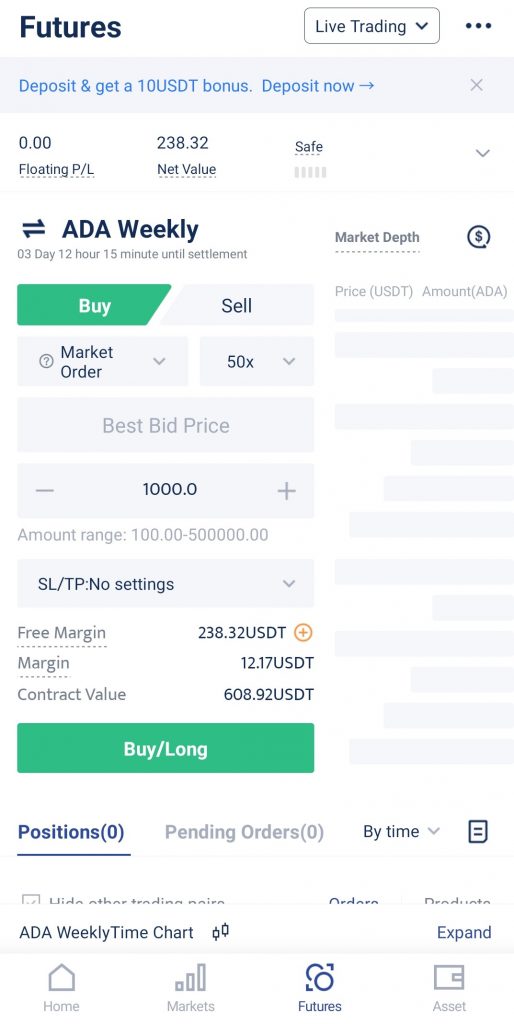Open the three-dot more options menu

pyautogui.click(x=478, y=25)
